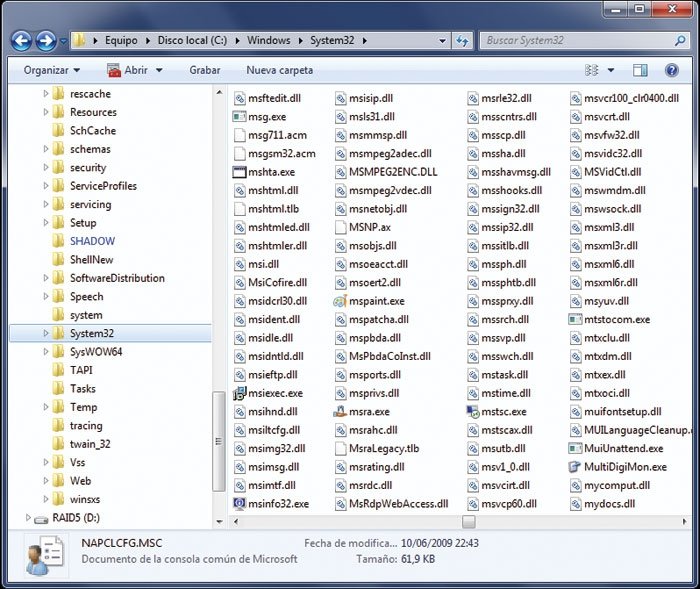Select the mtstocom.exe icon

575,320
